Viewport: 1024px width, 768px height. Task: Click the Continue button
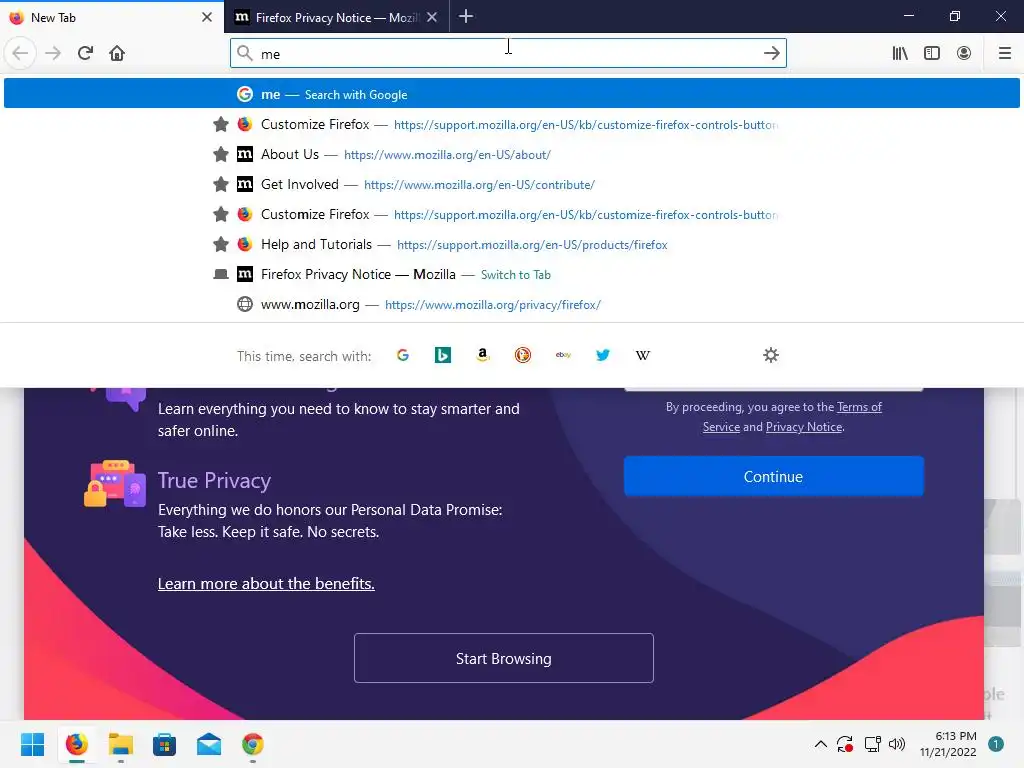[774, 477]
